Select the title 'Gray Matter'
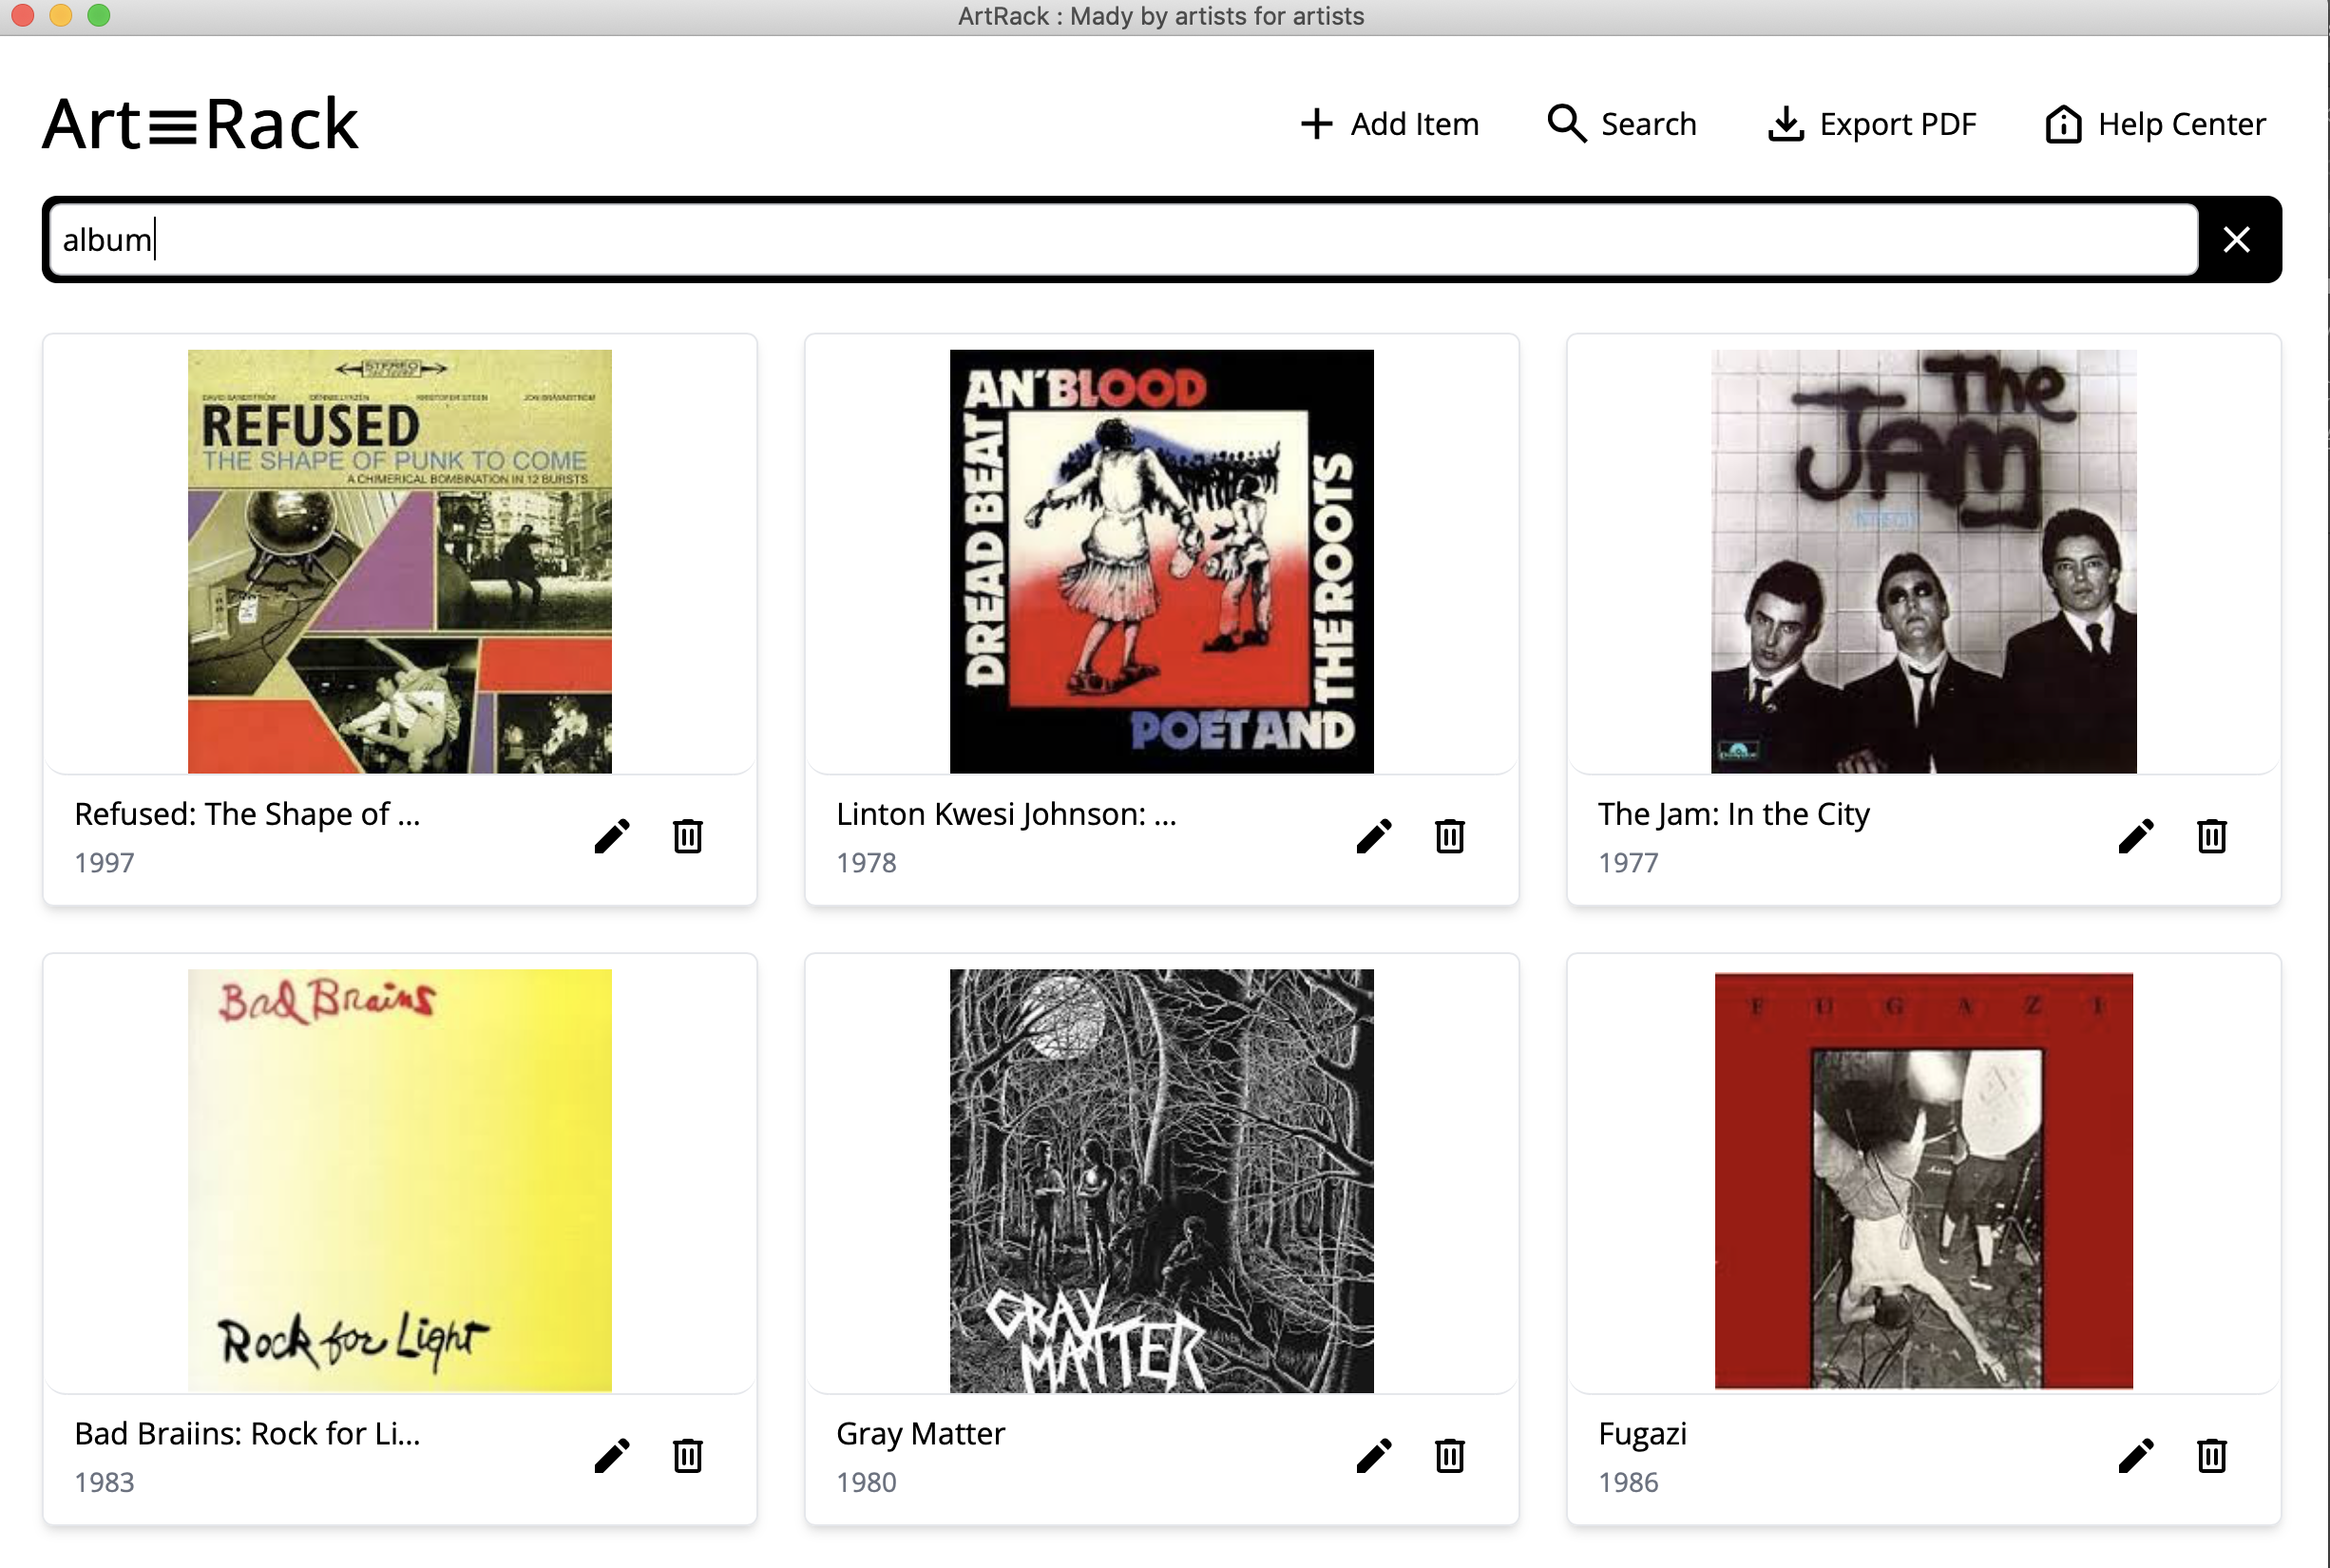Image resolution: width=2330 pixels, height=1568 pixels. click(x=920, y=1434)
